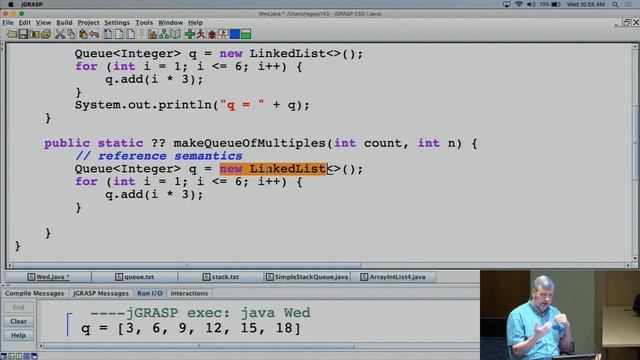Click the End button in Run I/O

pyautogui.click(x=18, y=307)
